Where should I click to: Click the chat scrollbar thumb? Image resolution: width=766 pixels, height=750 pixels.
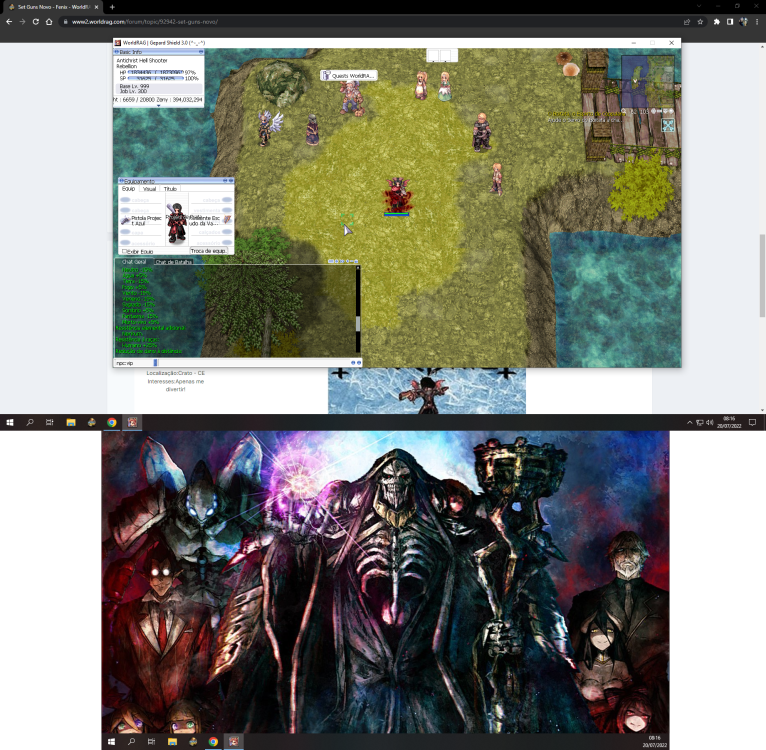pos(358,323)
